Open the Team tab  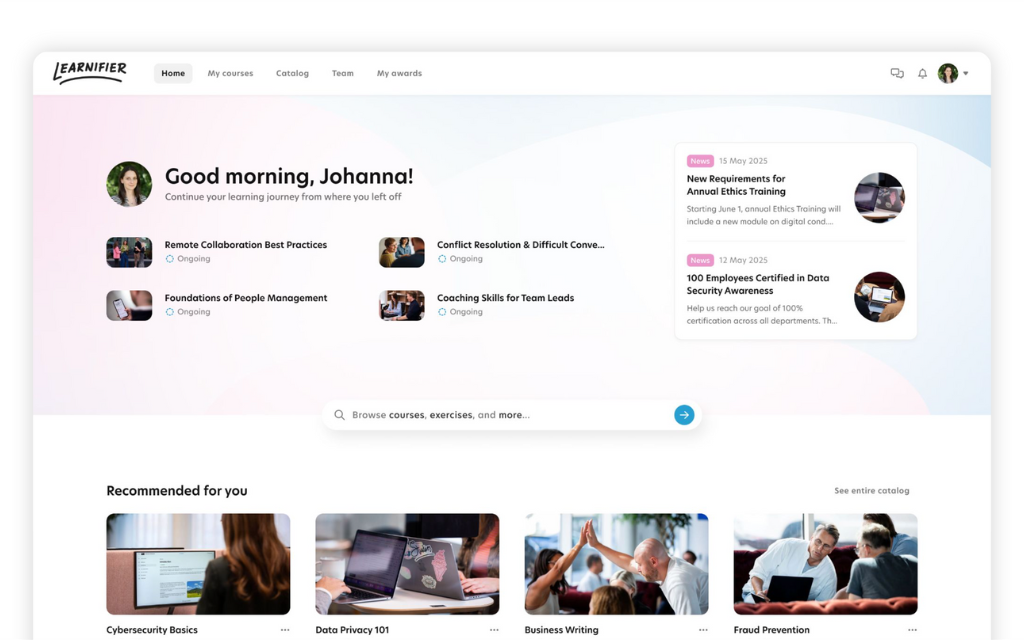pyautogui.click(x=343, y=73)
